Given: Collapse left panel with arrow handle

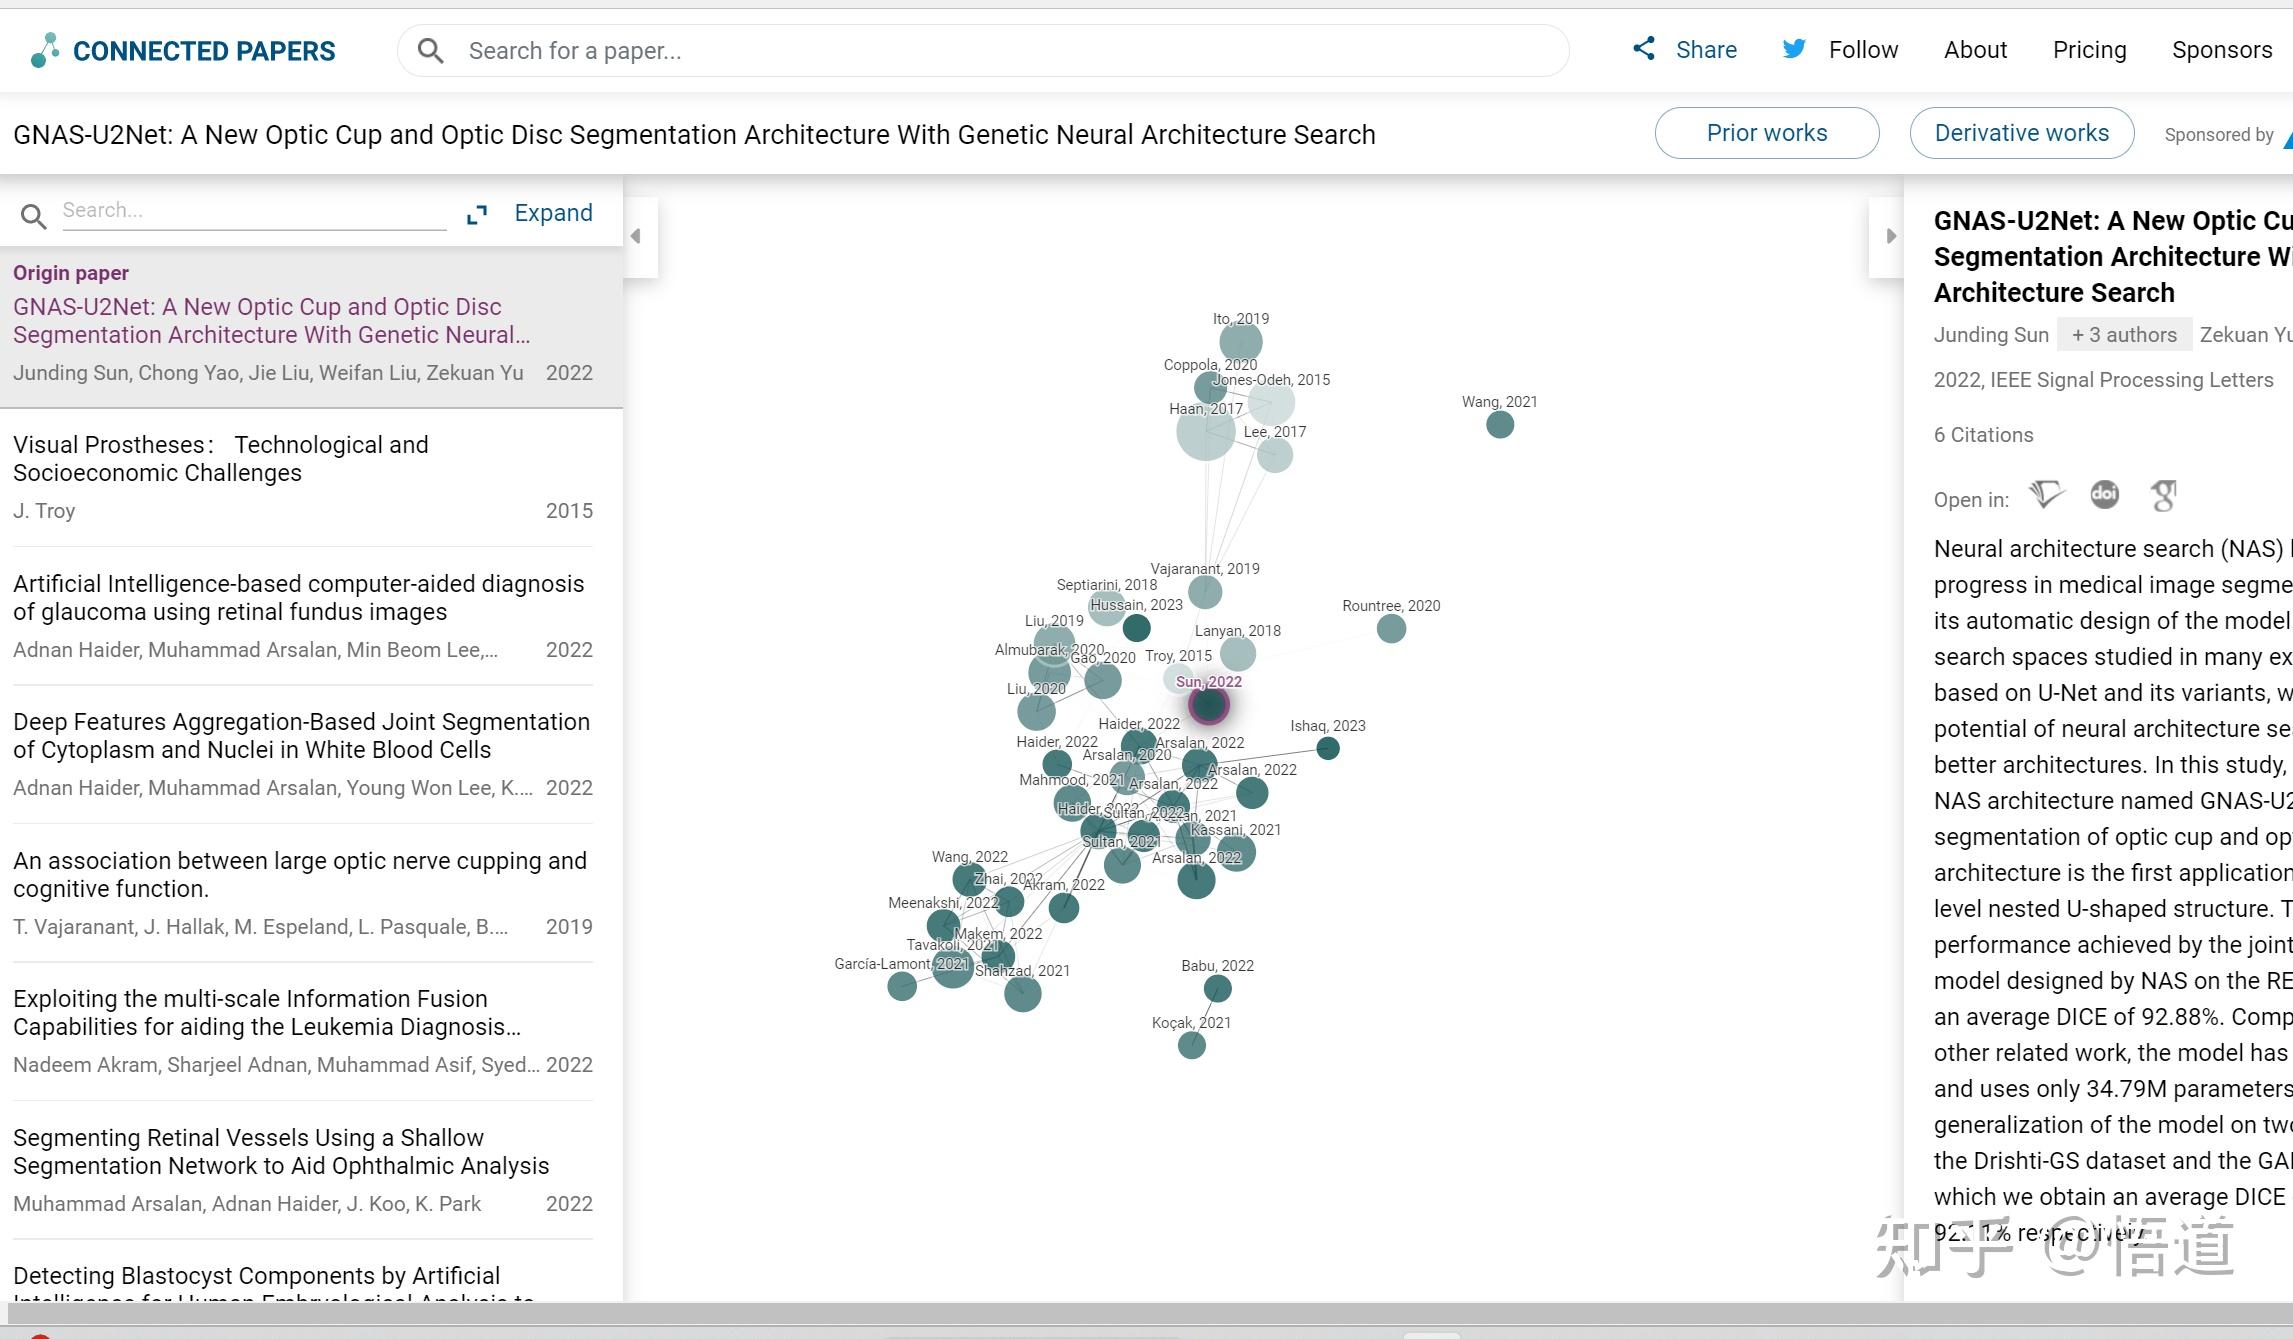Looking at the screenshot, I should pos(636,236).
